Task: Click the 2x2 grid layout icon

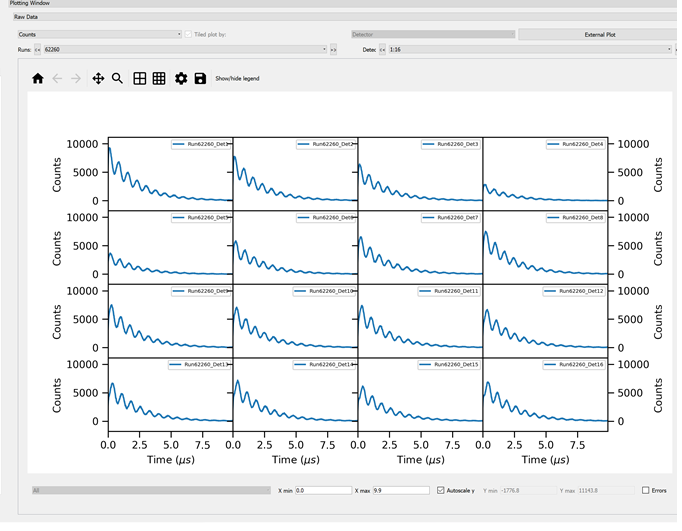Action: point(140,78)
